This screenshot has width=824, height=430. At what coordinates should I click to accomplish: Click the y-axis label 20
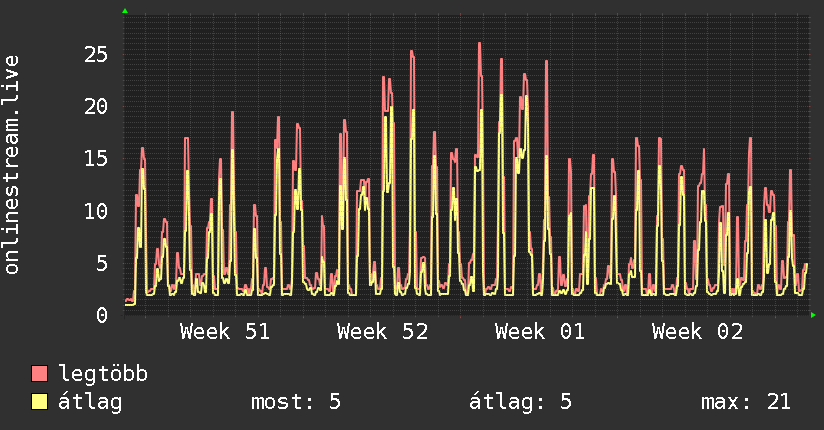pyautogui.click(x=96, y=107)
